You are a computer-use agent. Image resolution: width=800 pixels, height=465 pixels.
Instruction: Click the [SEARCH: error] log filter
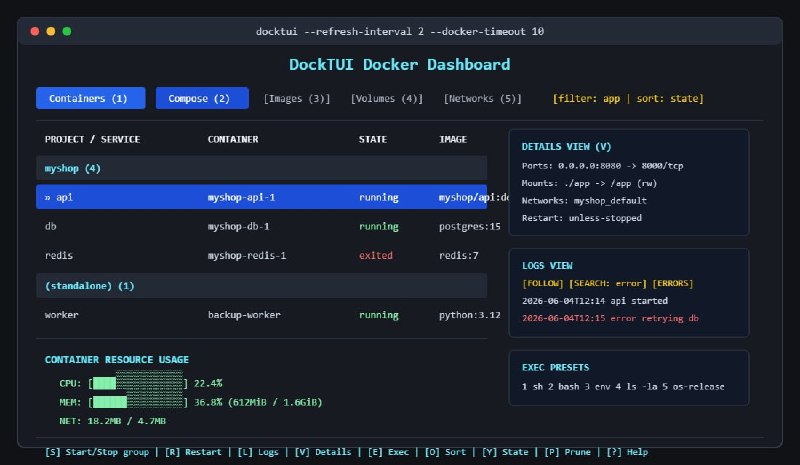tap(608, 283)
